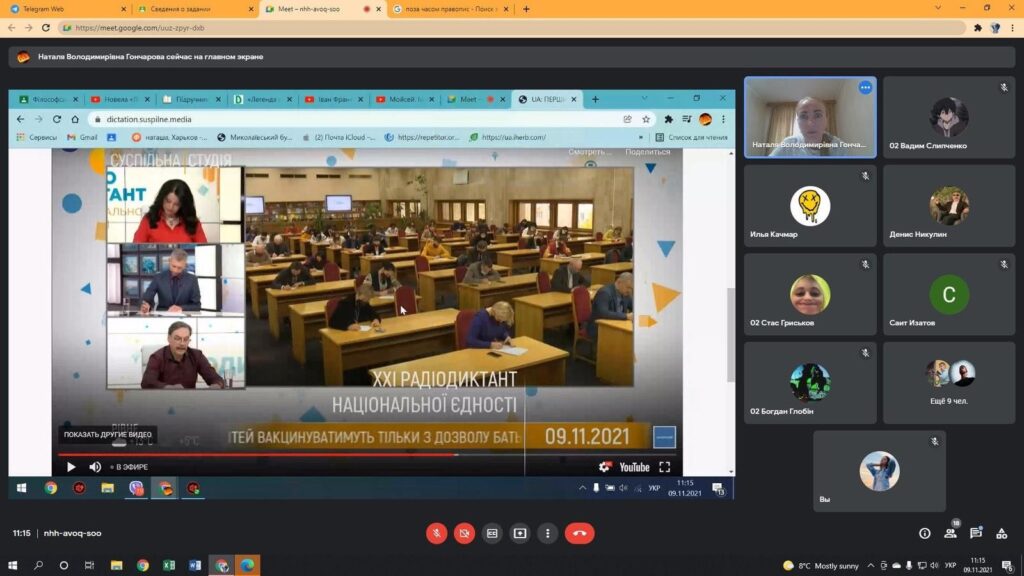The width and height of the screenshot is (1024, 576).
Task: Play the shared YouTube video
Action: (x=71, y=467)
